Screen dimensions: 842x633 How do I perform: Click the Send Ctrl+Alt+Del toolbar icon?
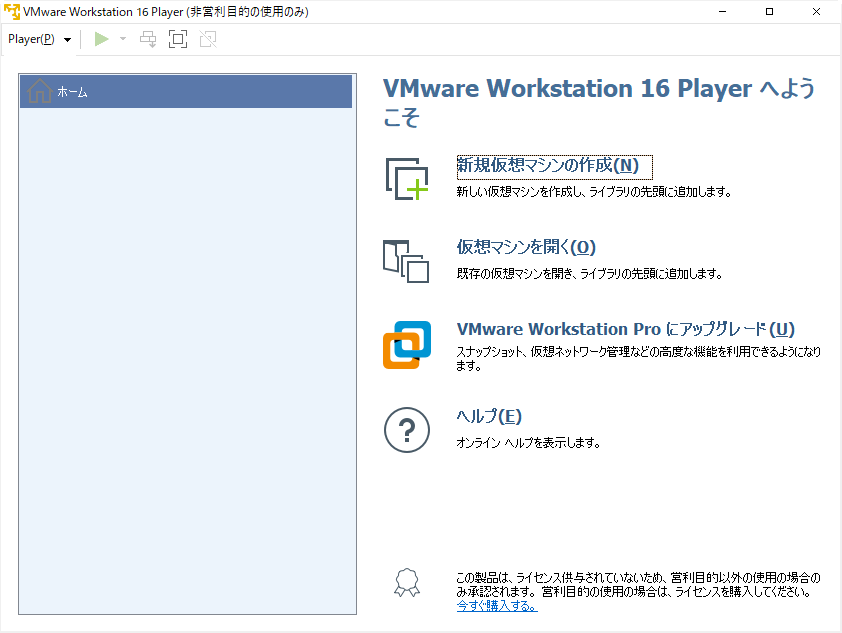148,39
